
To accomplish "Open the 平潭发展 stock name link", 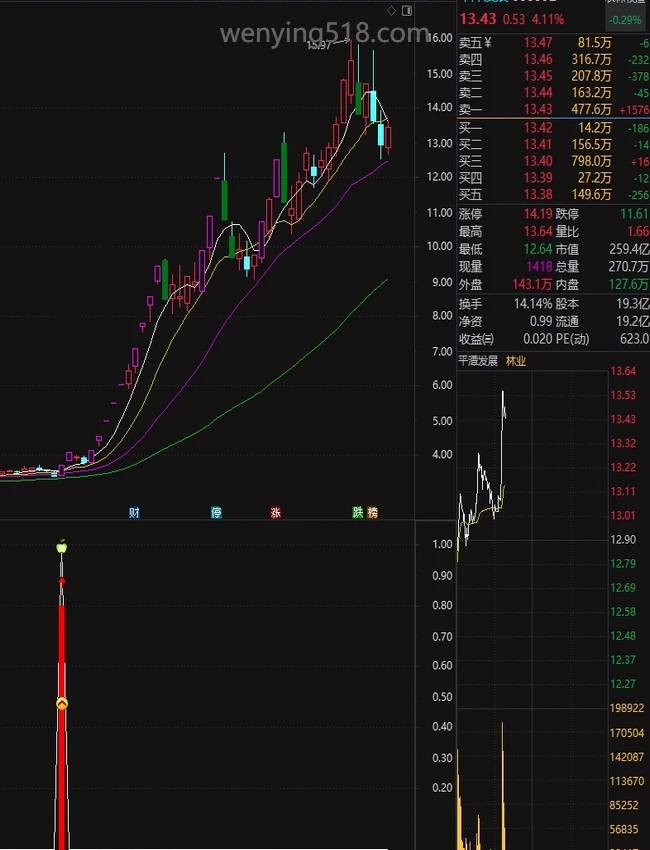I will (478, 361).
